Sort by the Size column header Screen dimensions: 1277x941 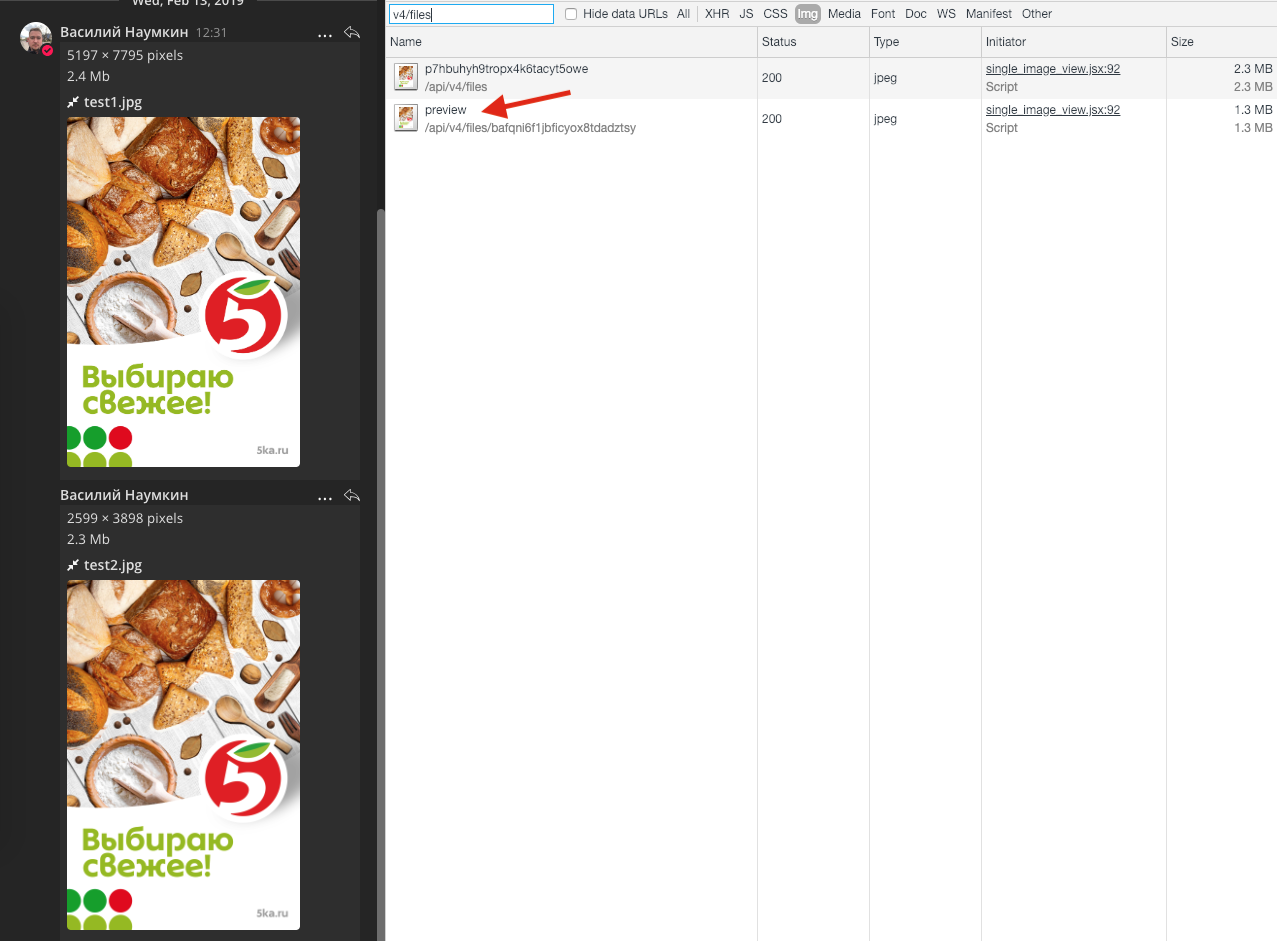click(x=1222, y=42)
